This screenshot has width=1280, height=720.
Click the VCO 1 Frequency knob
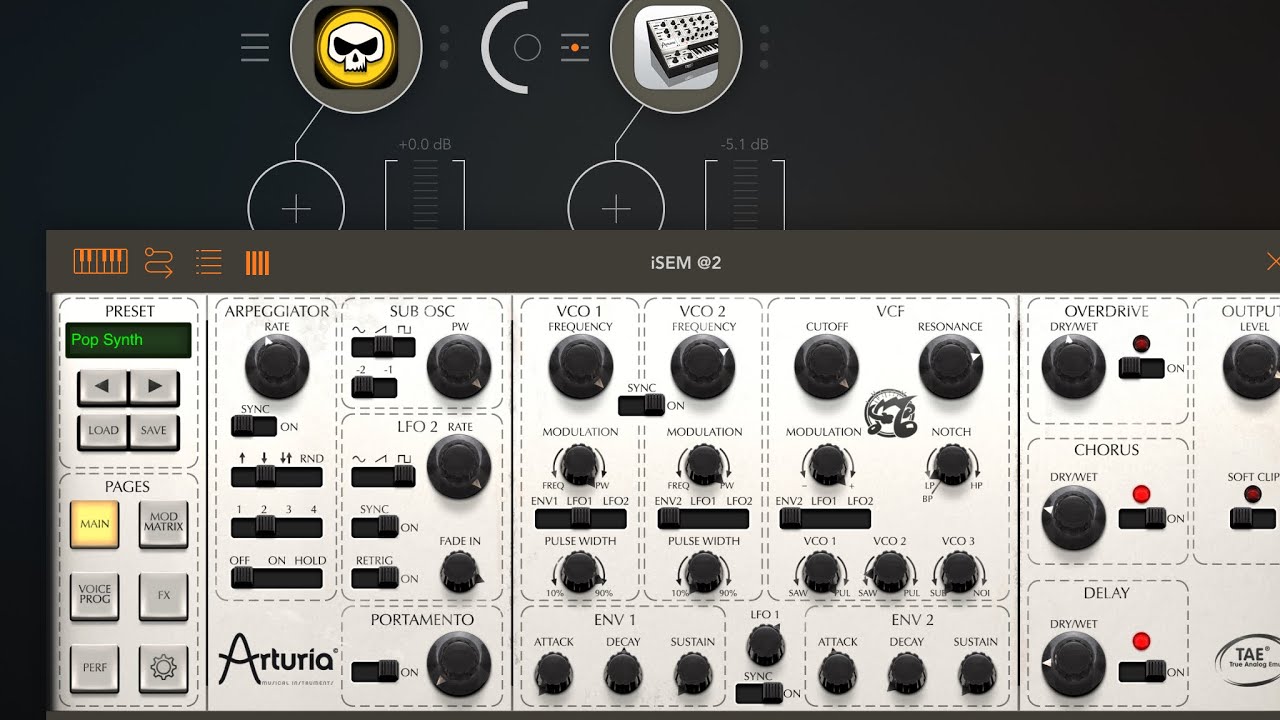click(x=581, y=367)
